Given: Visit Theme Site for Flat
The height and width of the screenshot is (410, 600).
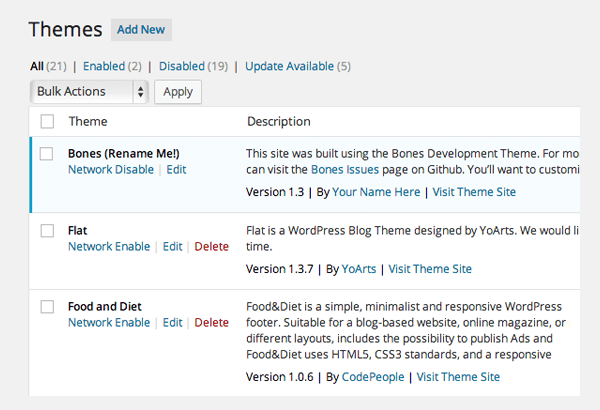Looking at the screenshot, I should point(430,269).
